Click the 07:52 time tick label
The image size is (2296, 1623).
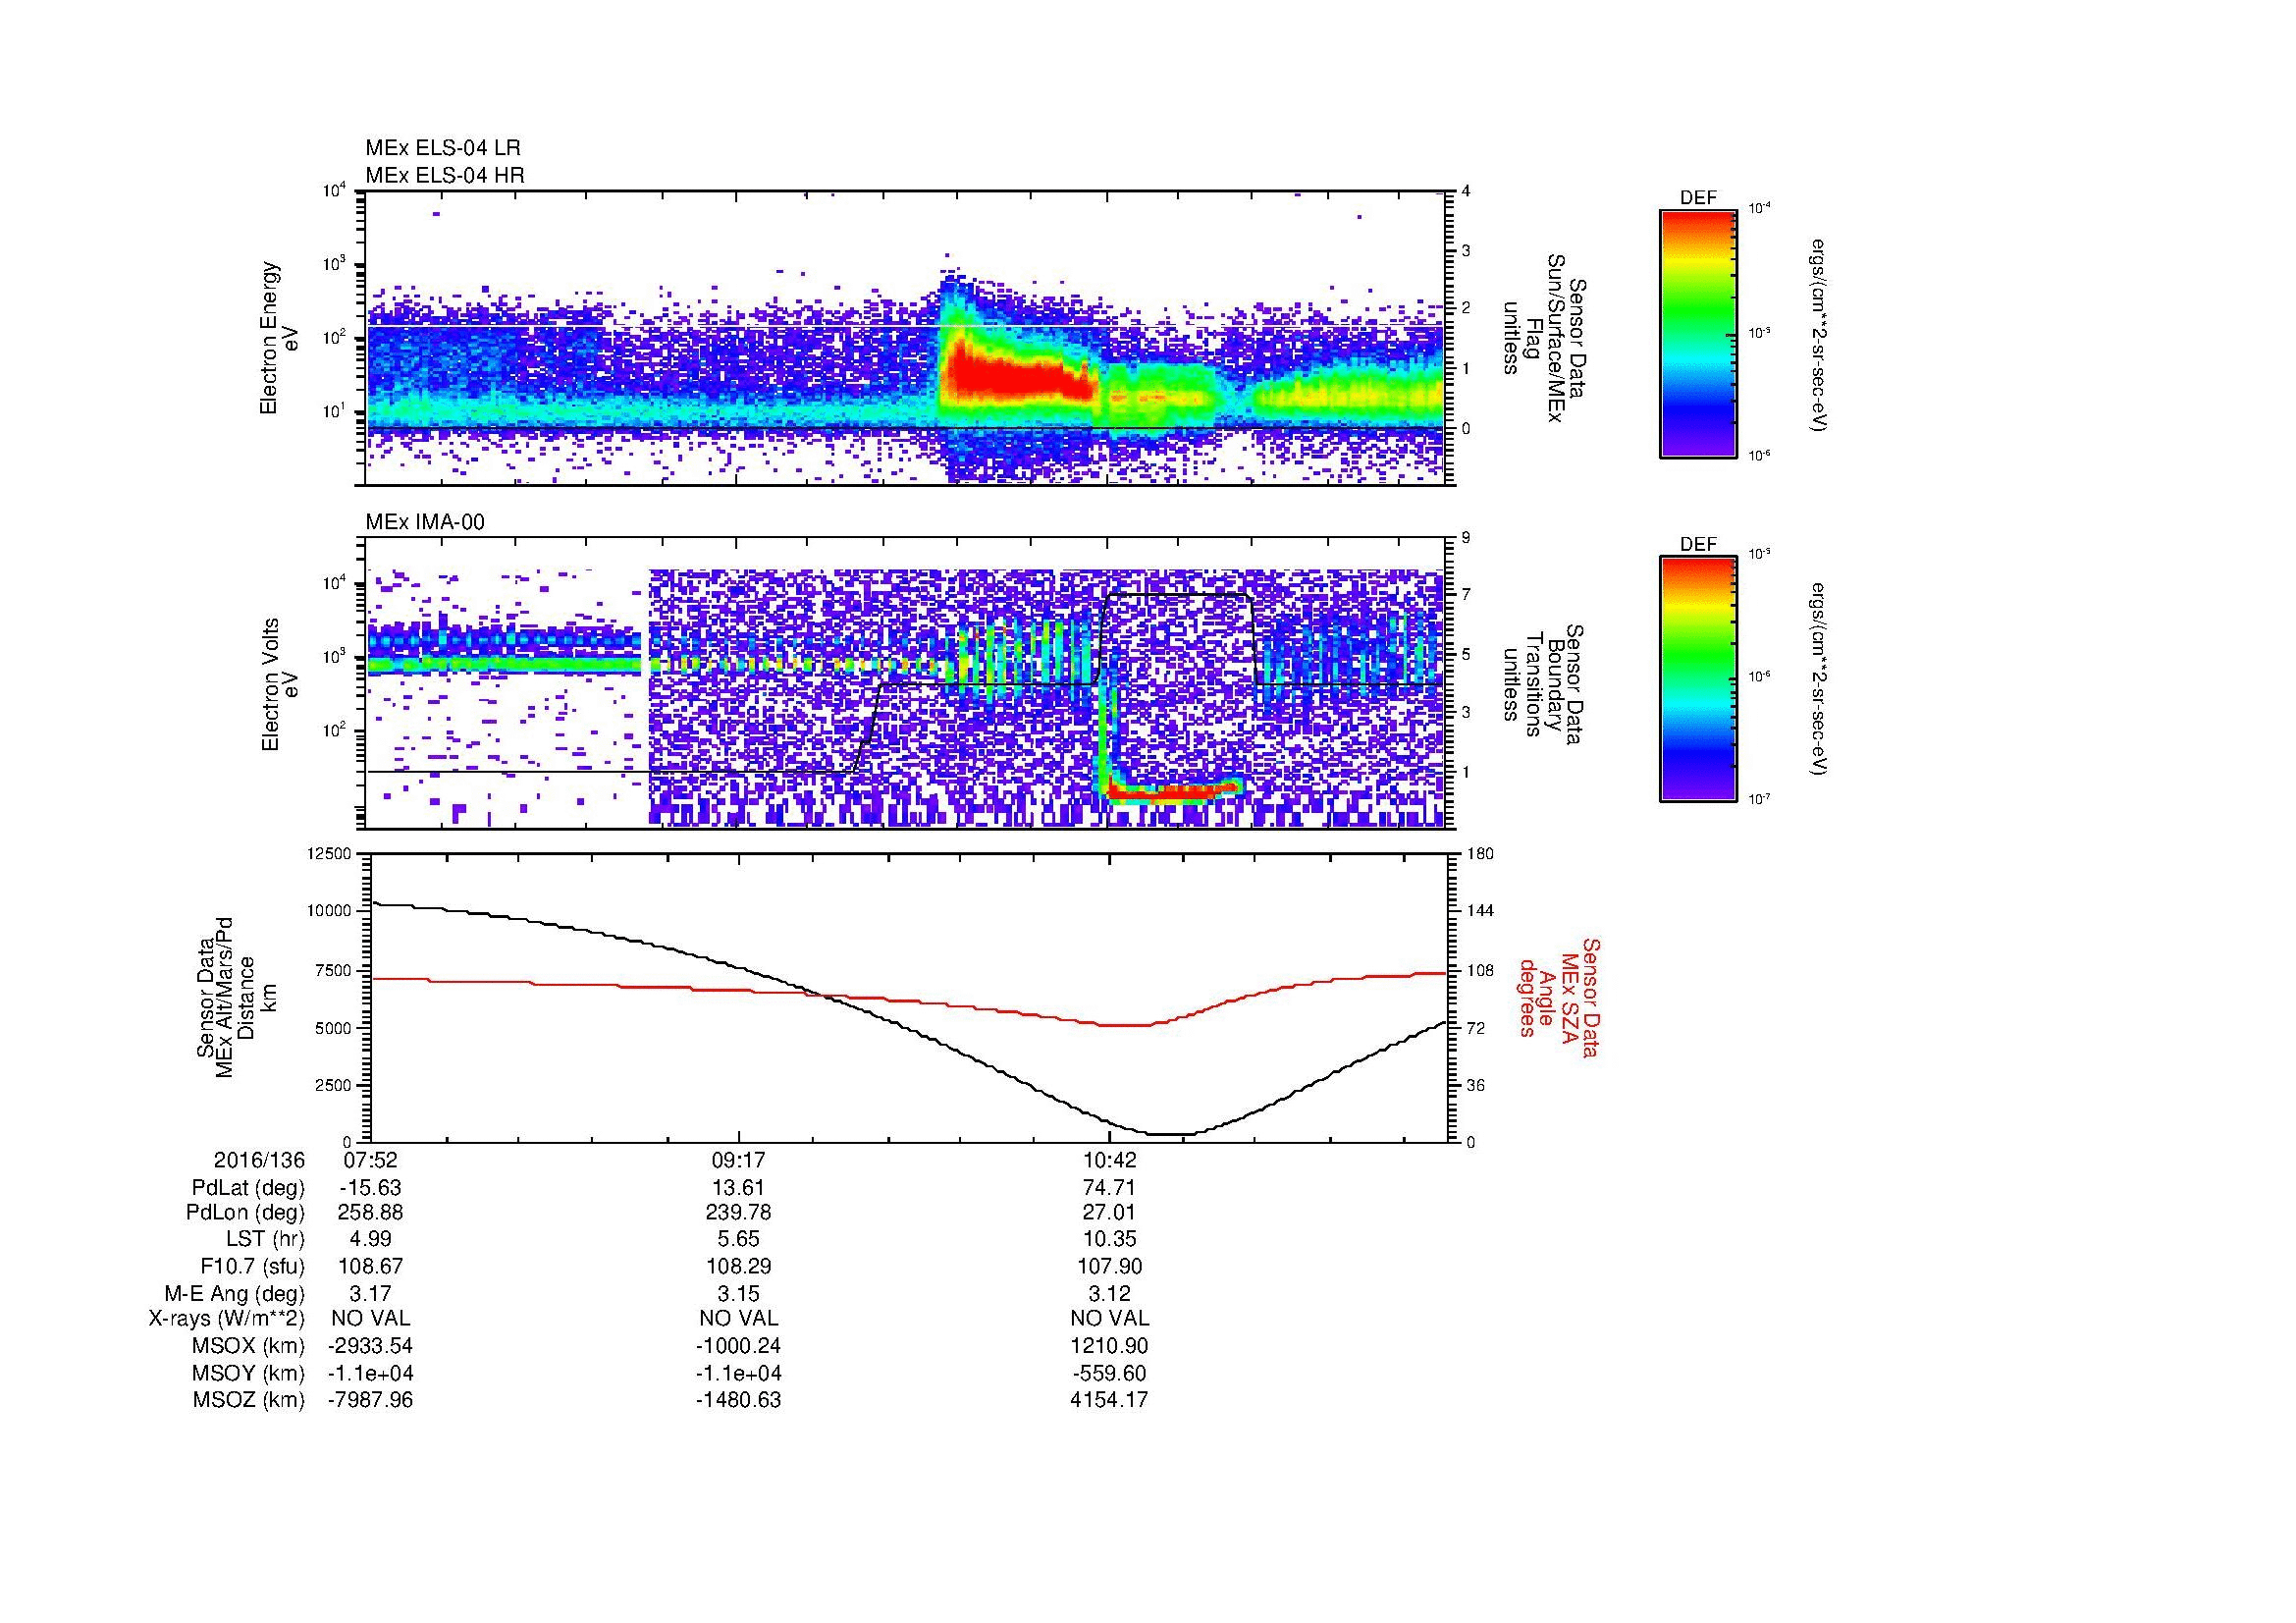[x=370, y=1160]
